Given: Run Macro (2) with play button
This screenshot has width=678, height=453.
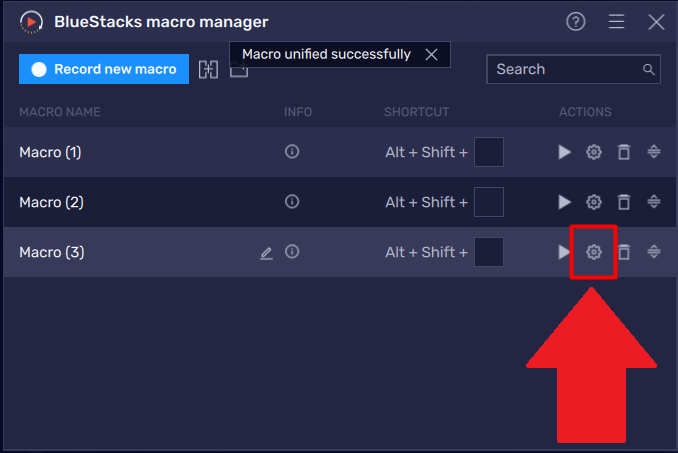Looking at the screenshot, I should 564,202.
